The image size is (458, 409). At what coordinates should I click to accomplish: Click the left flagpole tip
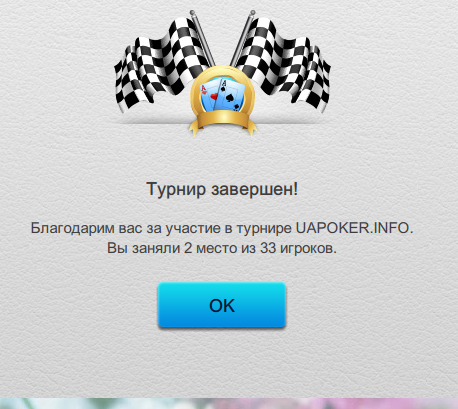pos(192,13)
